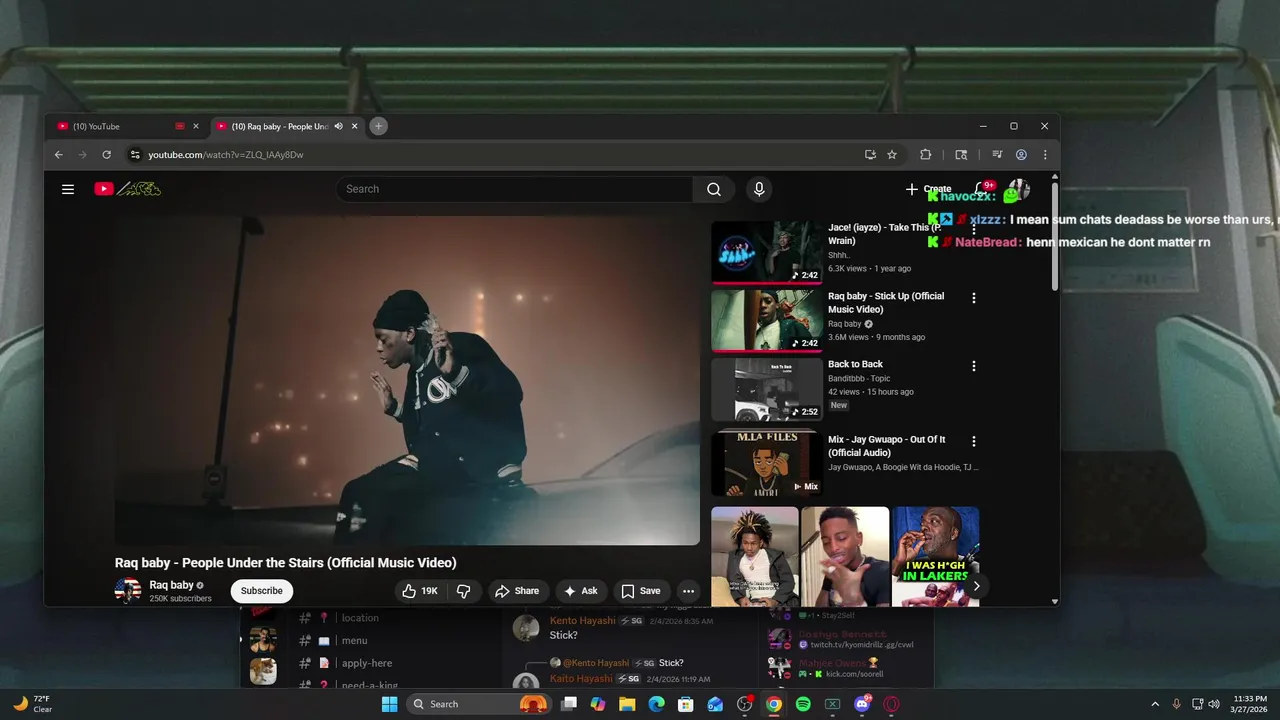Start voice search with the microphone
This screenshot has height=720, width=1280.
759,189
